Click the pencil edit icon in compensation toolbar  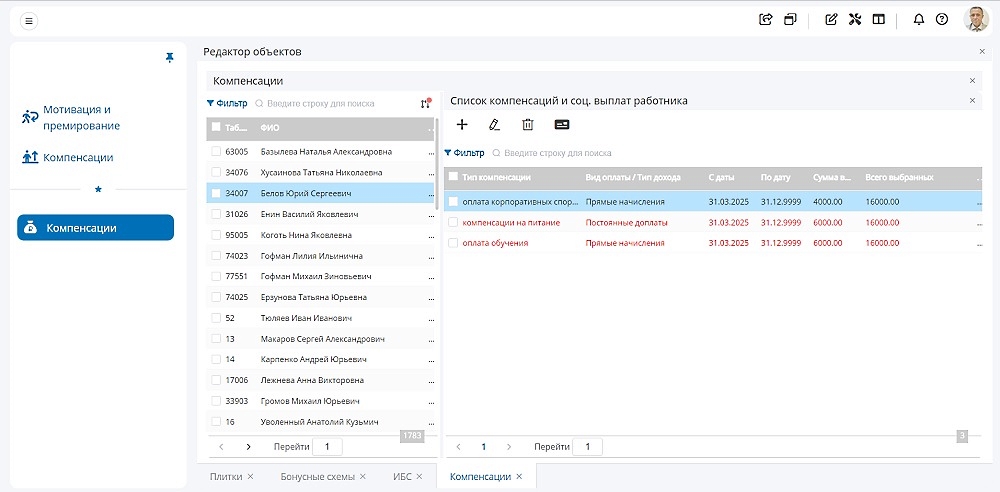click(x=494, y=125)
